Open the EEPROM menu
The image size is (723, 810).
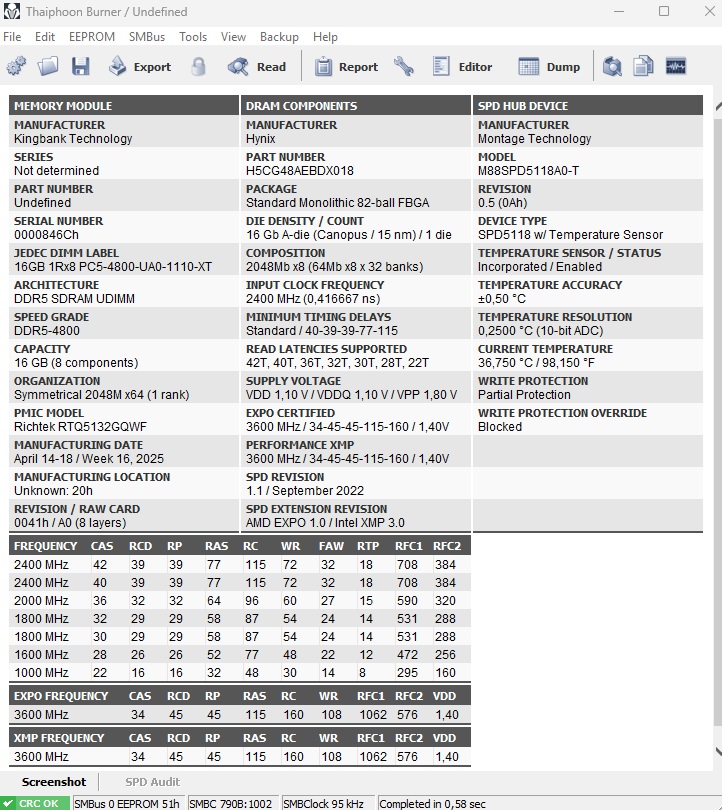click(x=92, y=37)
